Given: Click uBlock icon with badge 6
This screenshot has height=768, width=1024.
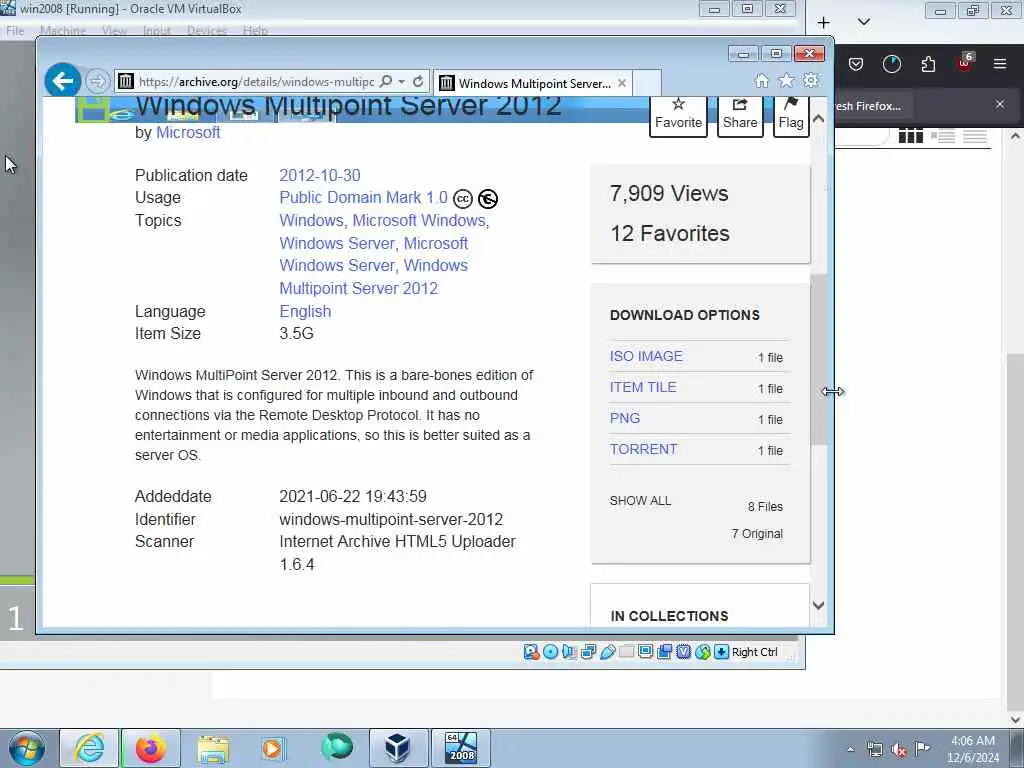Looking at the screenshot, I should [x=965, y=63].
